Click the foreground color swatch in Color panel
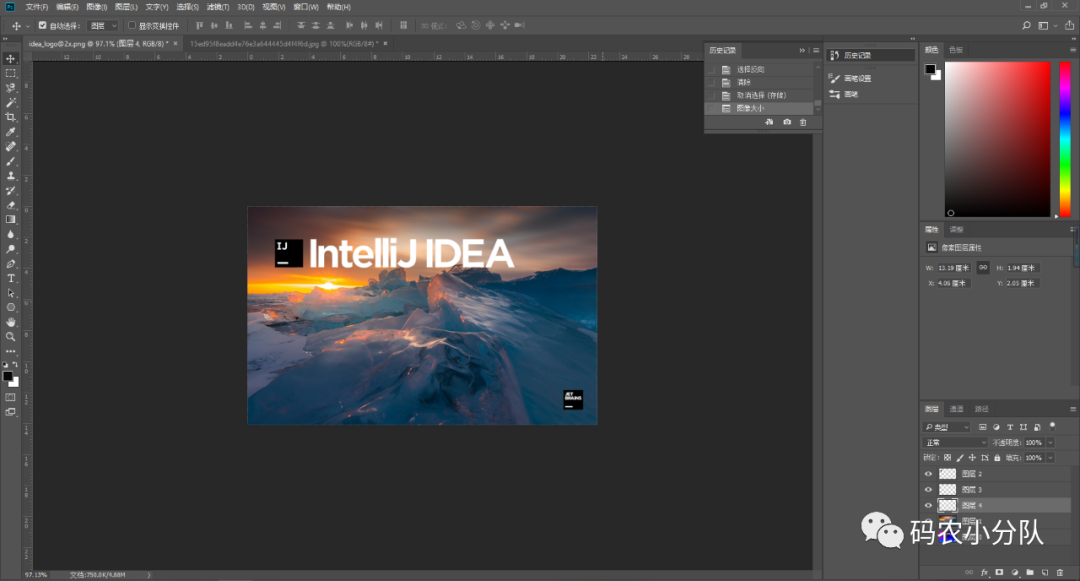 (930, 69)
